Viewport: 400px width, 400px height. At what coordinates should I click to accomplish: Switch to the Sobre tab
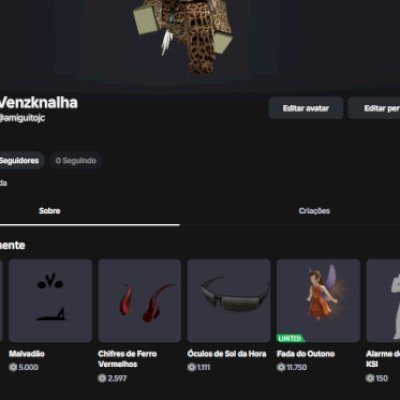(49, 211)
